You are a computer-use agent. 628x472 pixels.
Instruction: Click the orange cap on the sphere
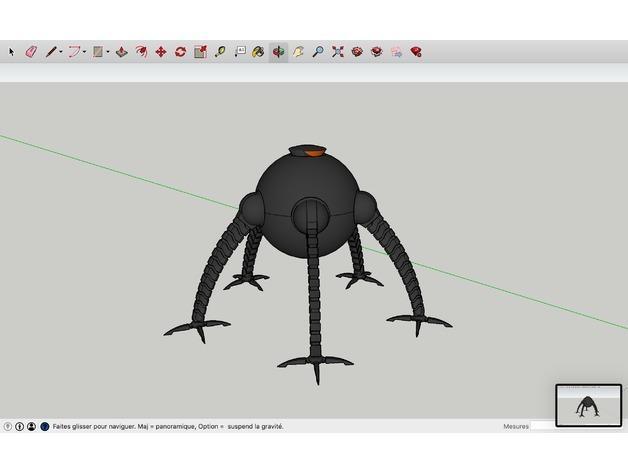312,153
